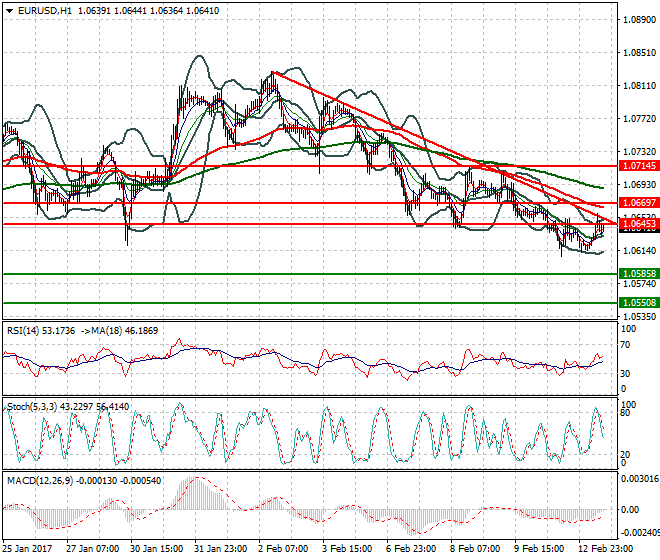The width and height of the screenshot is (660, 560).
Task: Select the MACD 0.003016 scale value
Action: (640, 480)
